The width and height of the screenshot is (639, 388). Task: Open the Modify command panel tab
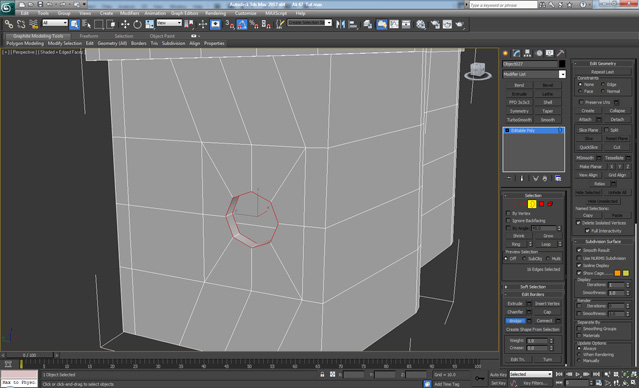coord(517,53)
